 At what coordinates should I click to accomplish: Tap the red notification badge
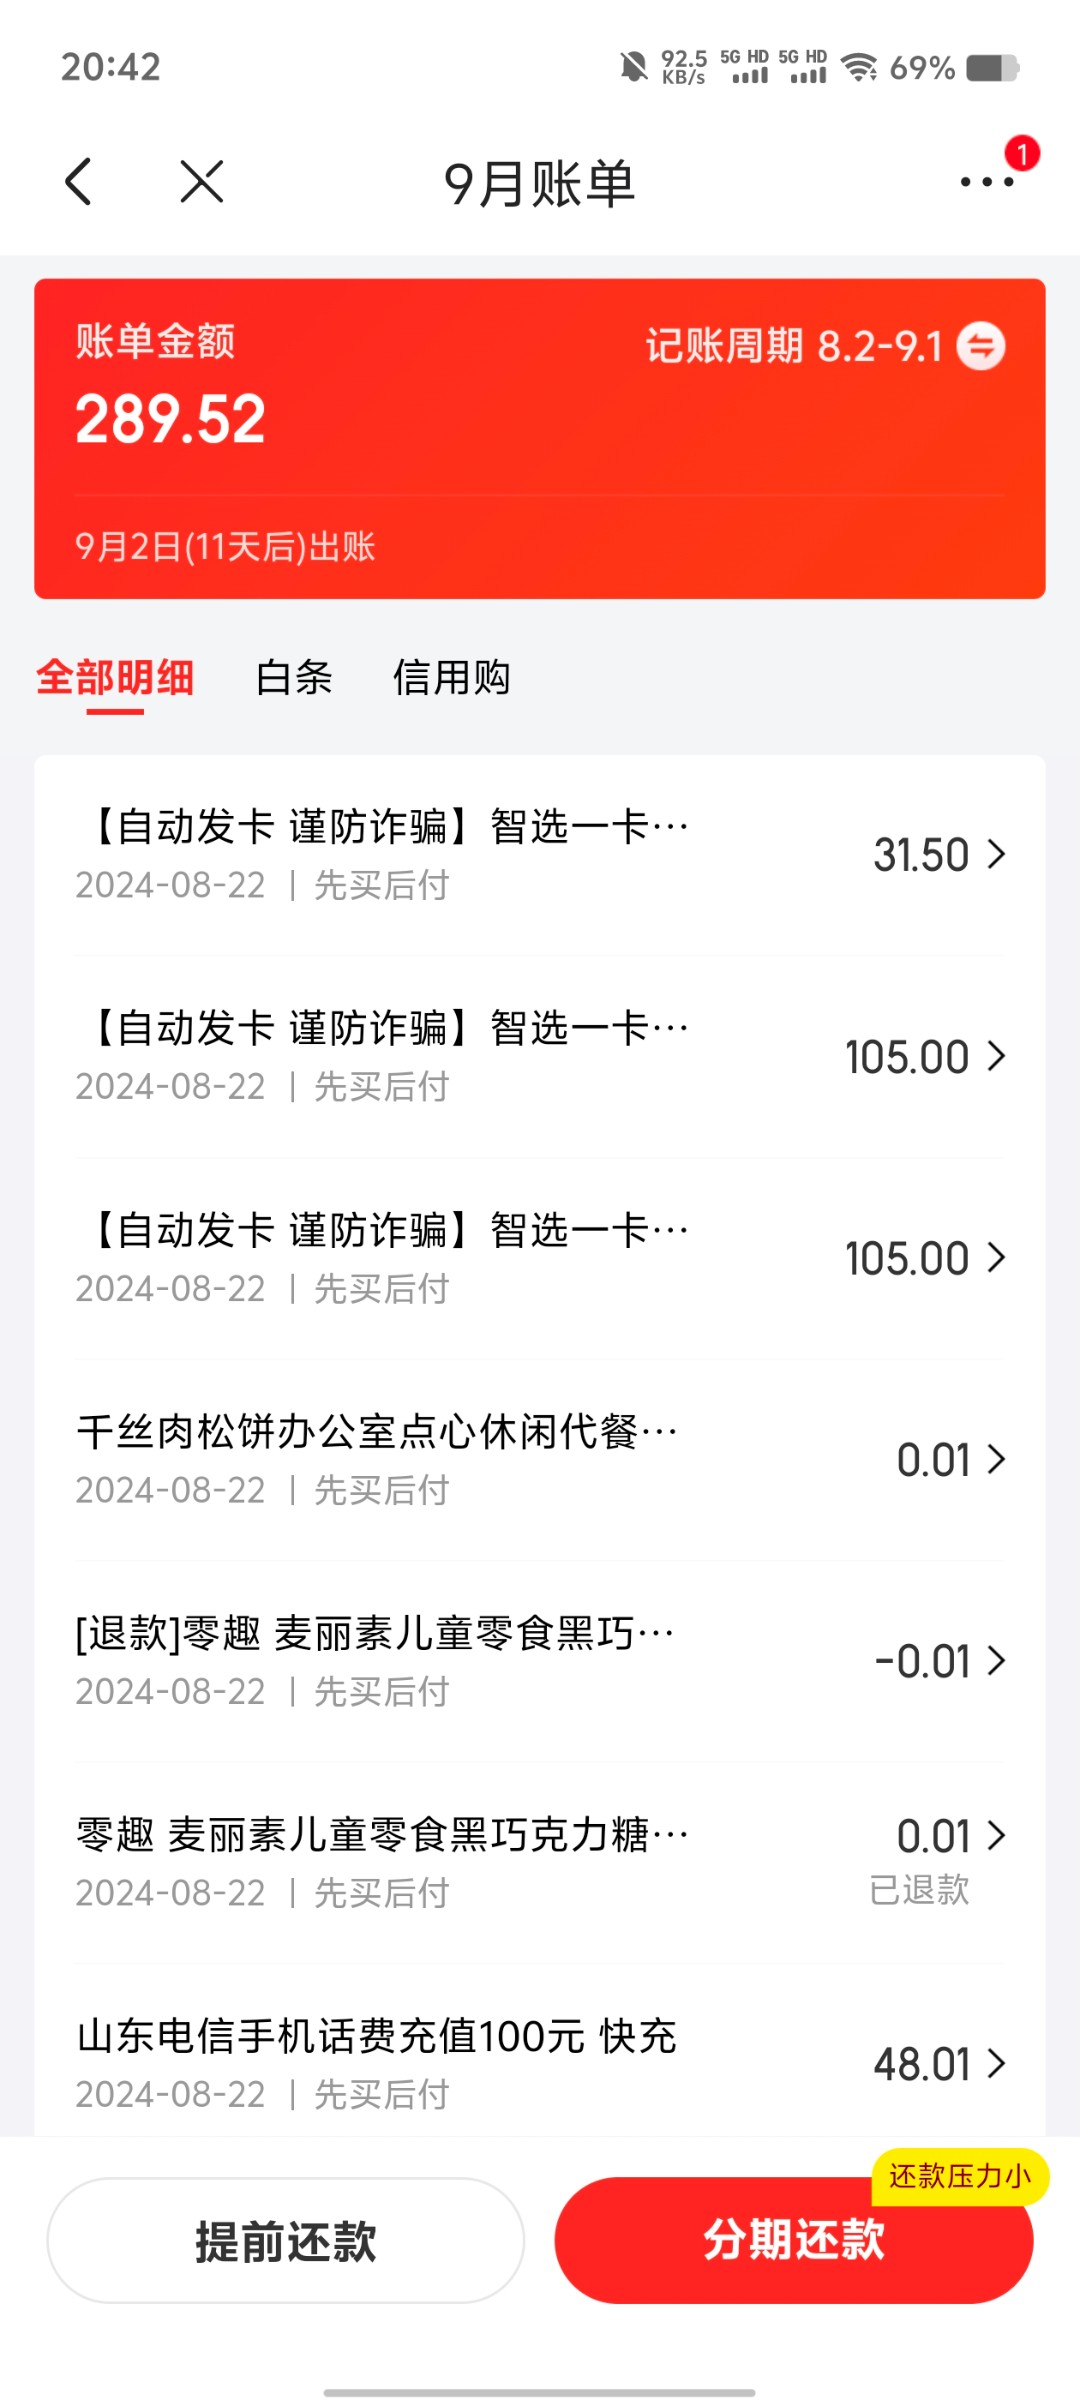click(x=1022, y=153)
